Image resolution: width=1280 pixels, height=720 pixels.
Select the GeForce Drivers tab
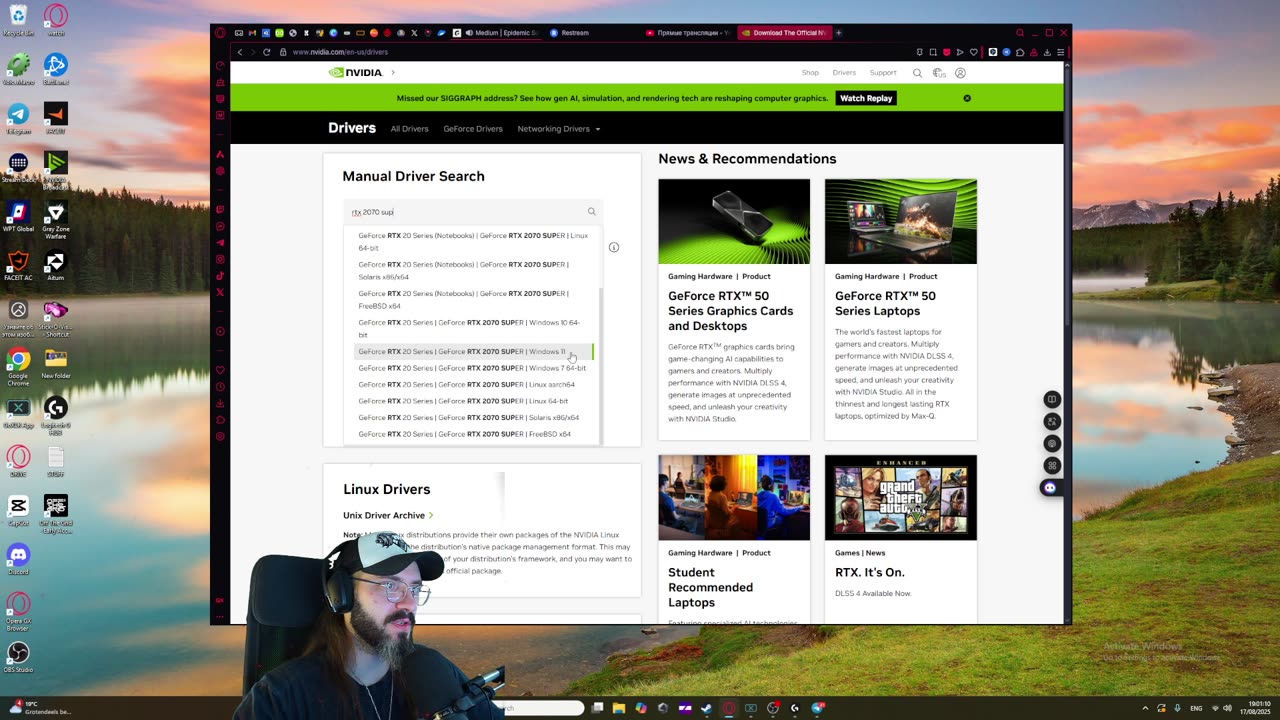[x=473, y=129]
